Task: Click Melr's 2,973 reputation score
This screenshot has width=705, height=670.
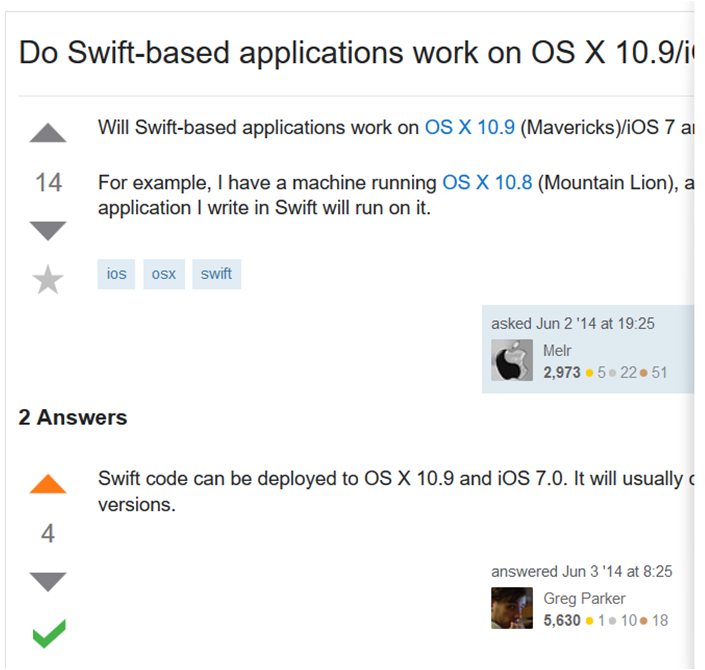Action: coord(562,373)
